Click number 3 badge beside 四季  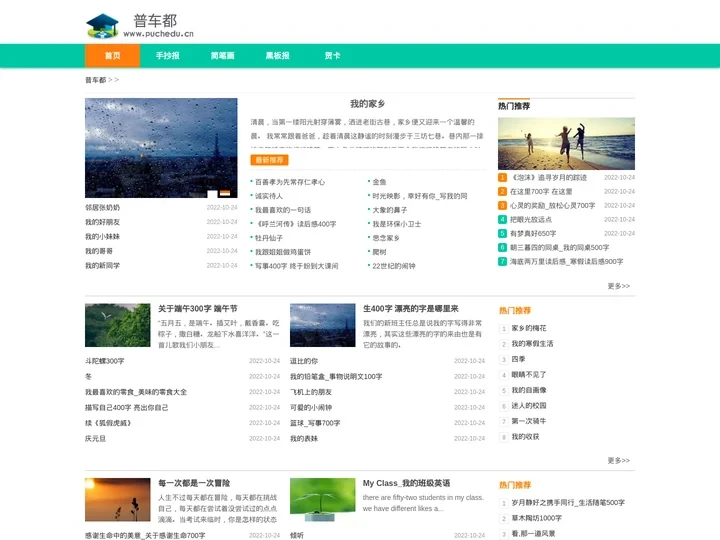504,360
